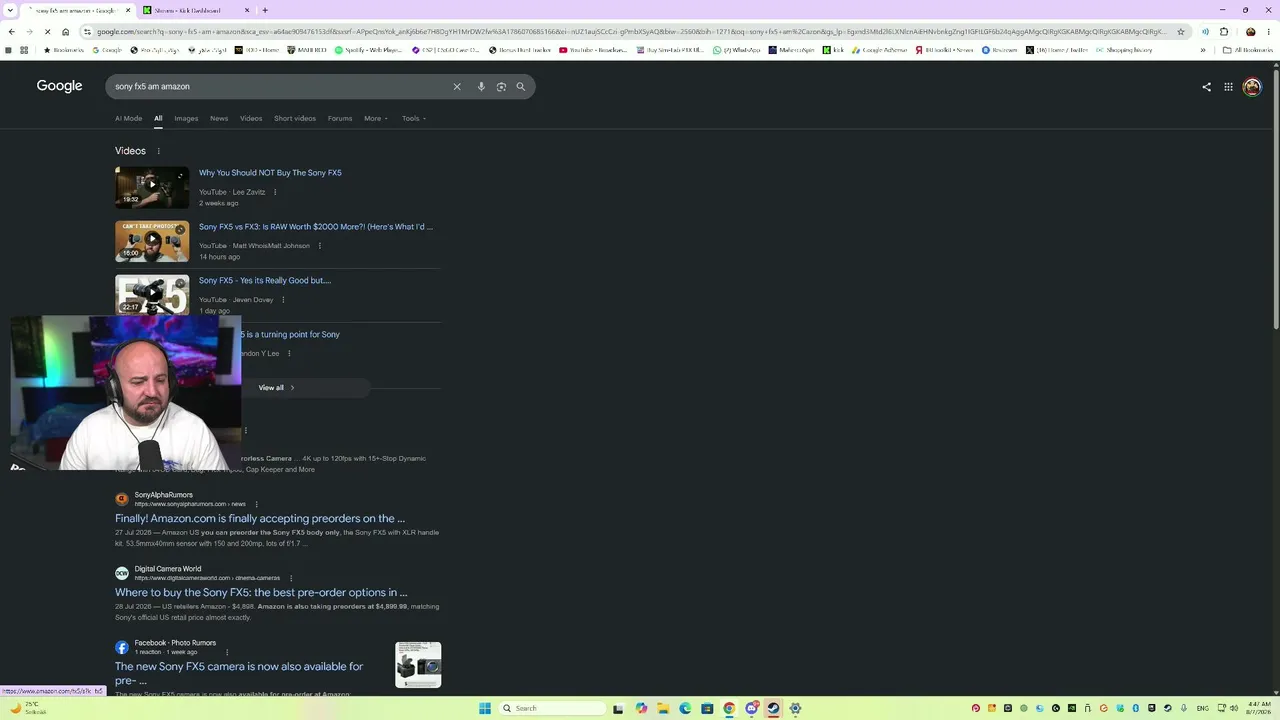Viewport: 1280px width, 720px height.
Task: Switch to Images results tab
Action: pos(186,118)
